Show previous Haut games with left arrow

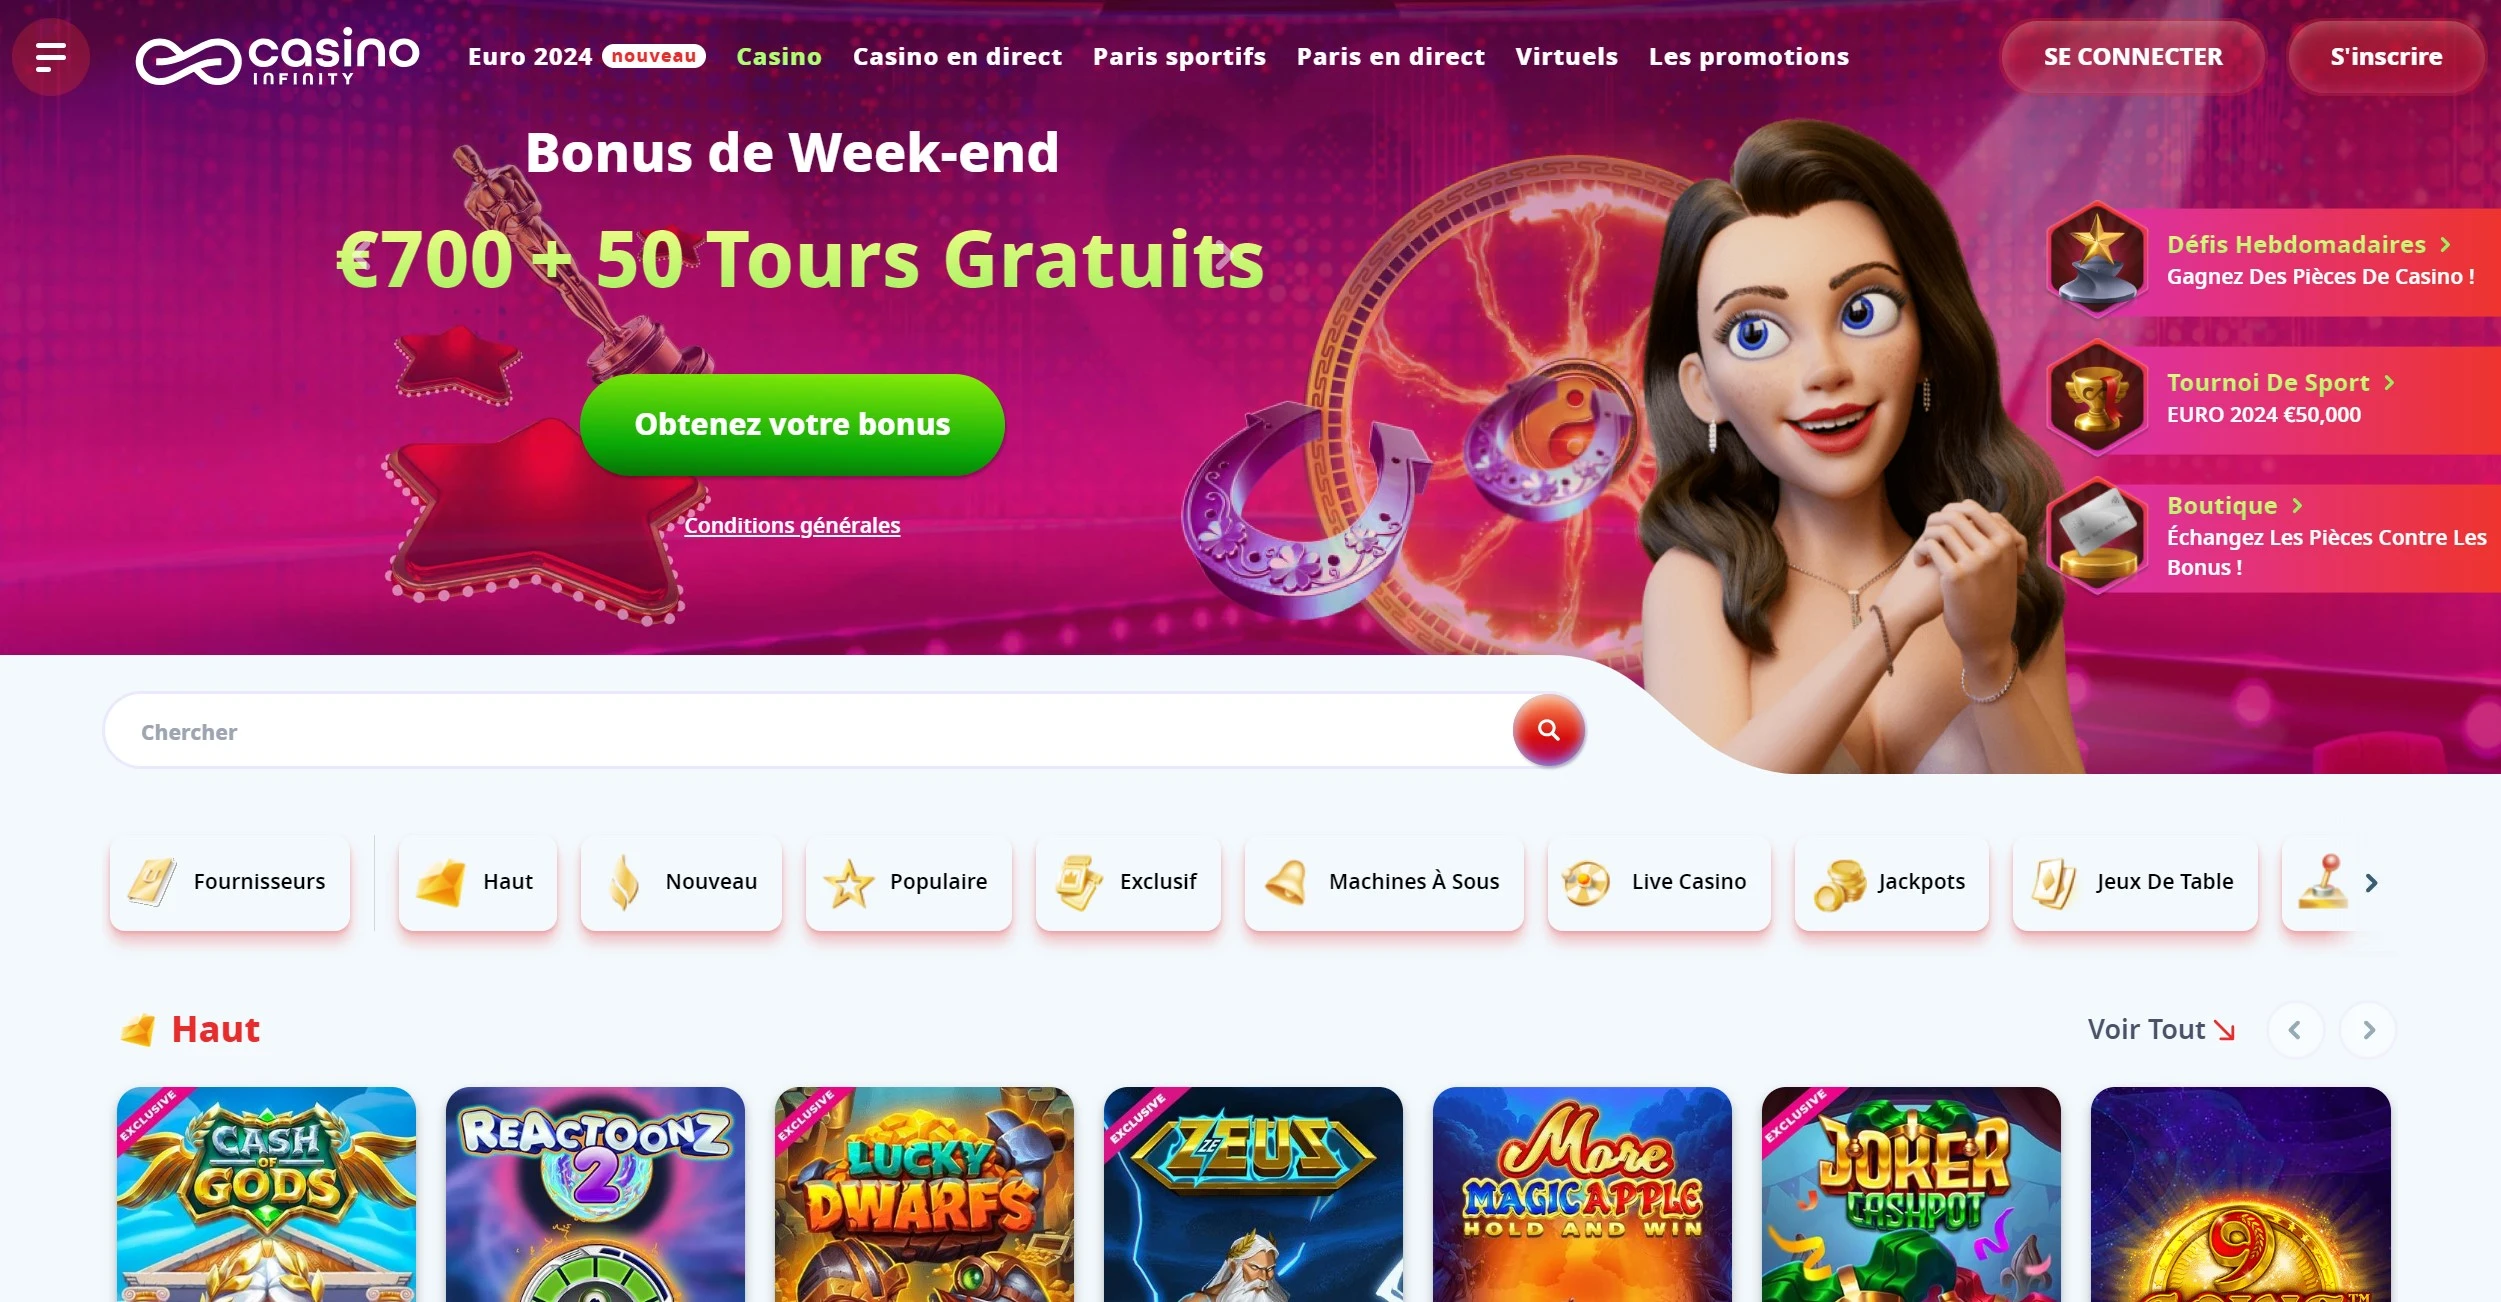click(2295, 1030)
